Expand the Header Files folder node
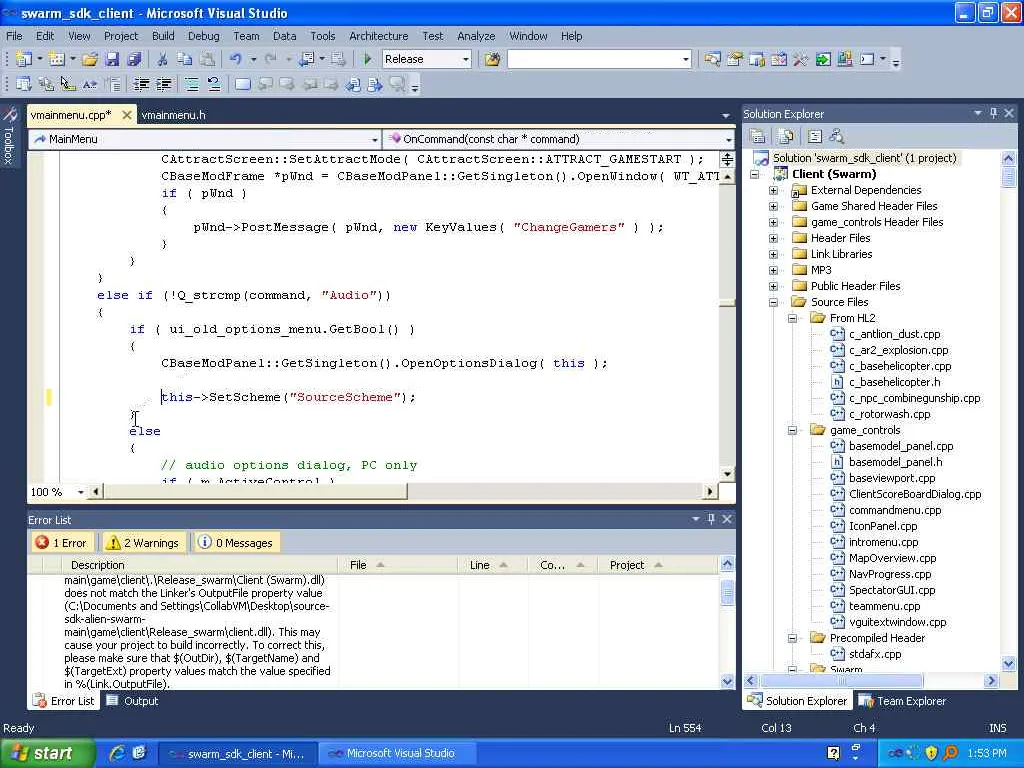 coord(774,238)
